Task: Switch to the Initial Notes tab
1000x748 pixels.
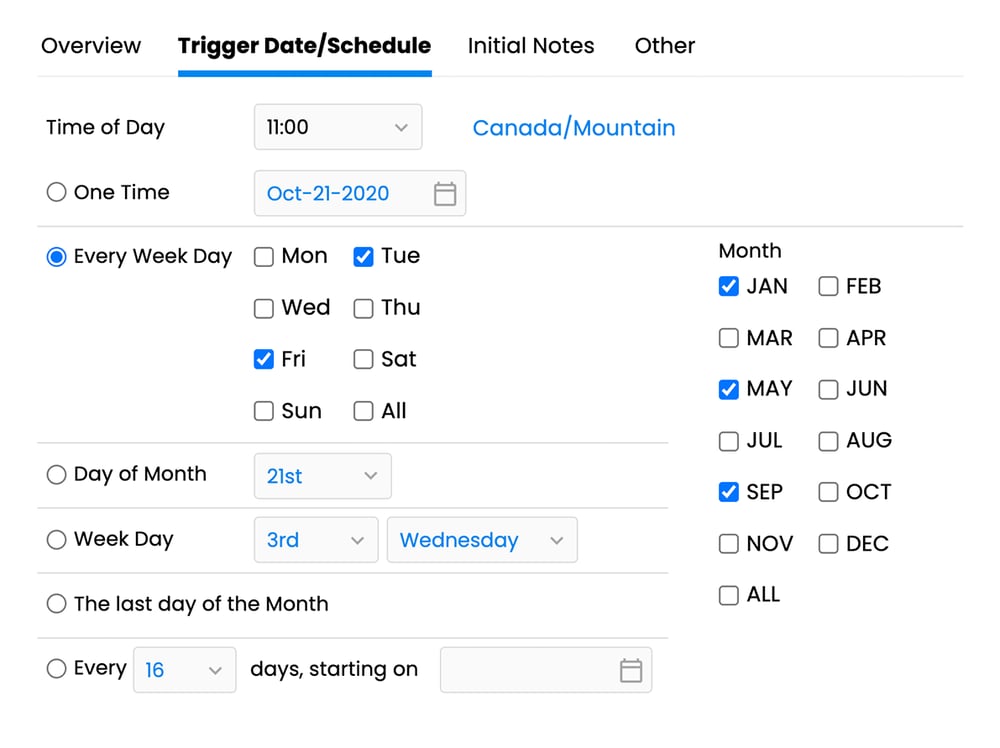Action: 531,45
